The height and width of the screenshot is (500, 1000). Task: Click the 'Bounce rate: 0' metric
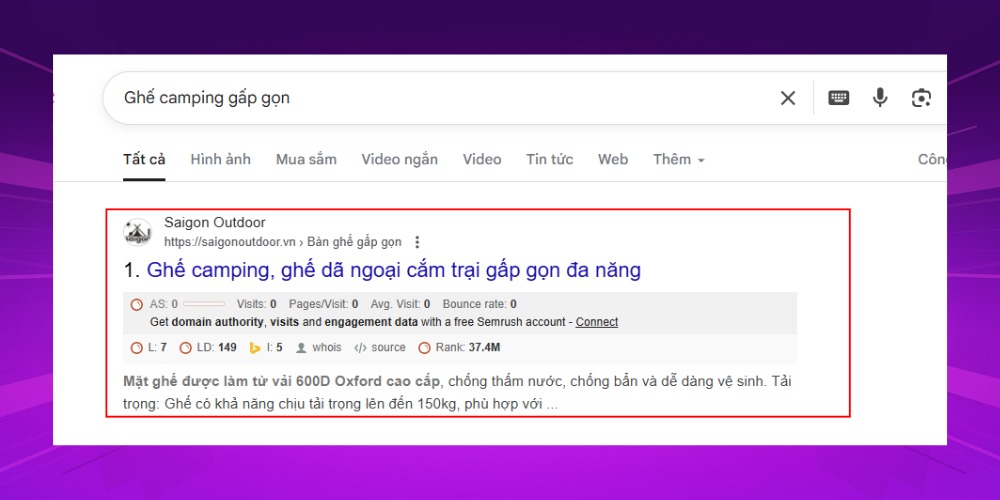pos(480,304)
